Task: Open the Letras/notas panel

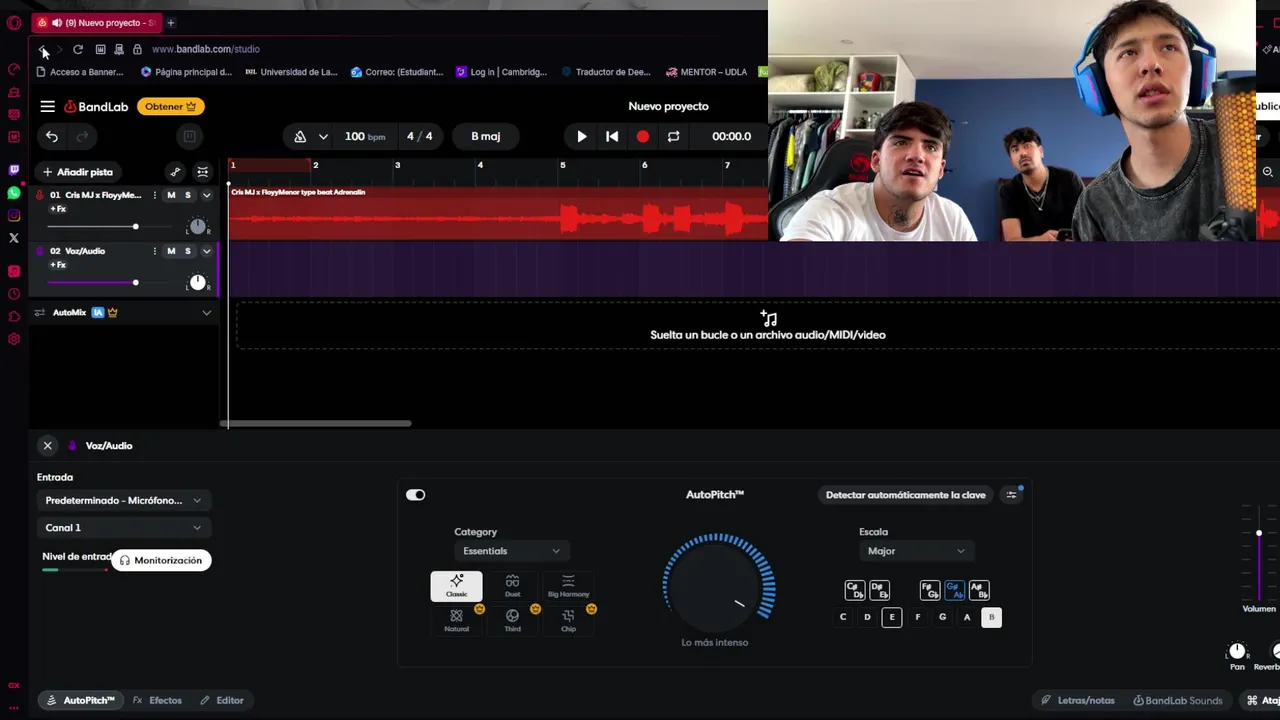Action: tap(1077, 700)
